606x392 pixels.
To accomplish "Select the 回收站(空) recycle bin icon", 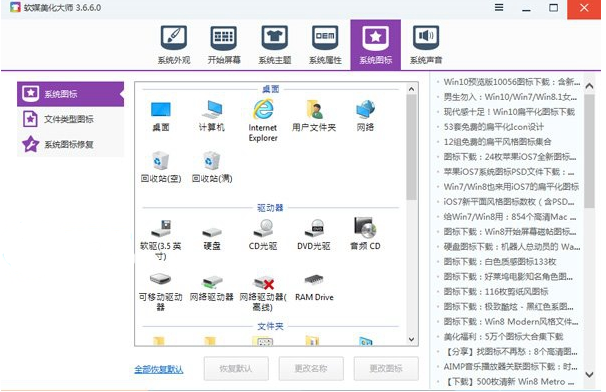I will coord(161,167).
